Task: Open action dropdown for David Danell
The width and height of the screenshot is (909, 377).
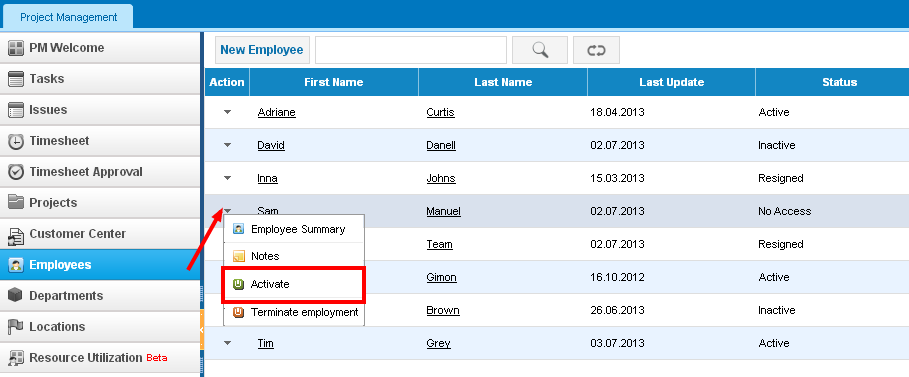Action: [227, 145]
